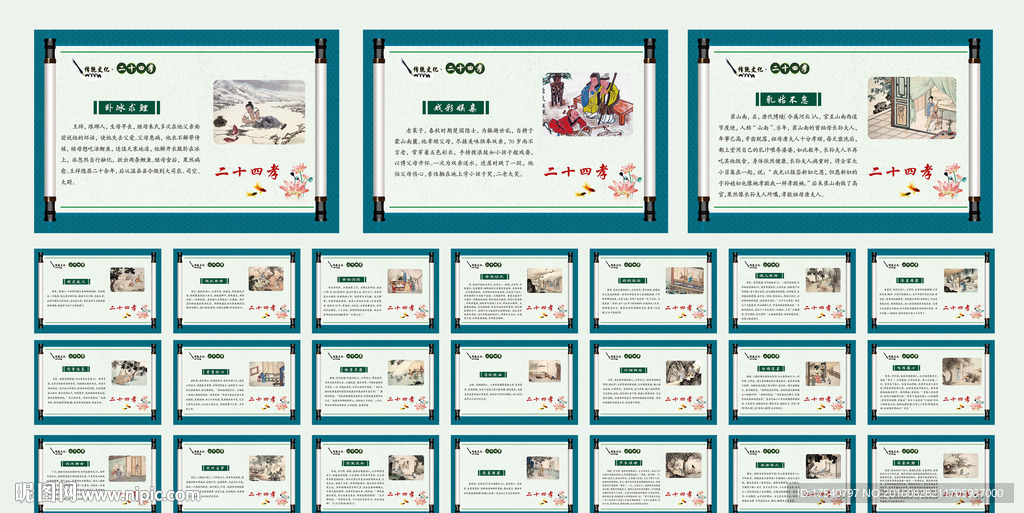Click the paragraph line starting 王祥，琅琊人
Screen dimensions: 1024x513
click(x=136, y=127)
